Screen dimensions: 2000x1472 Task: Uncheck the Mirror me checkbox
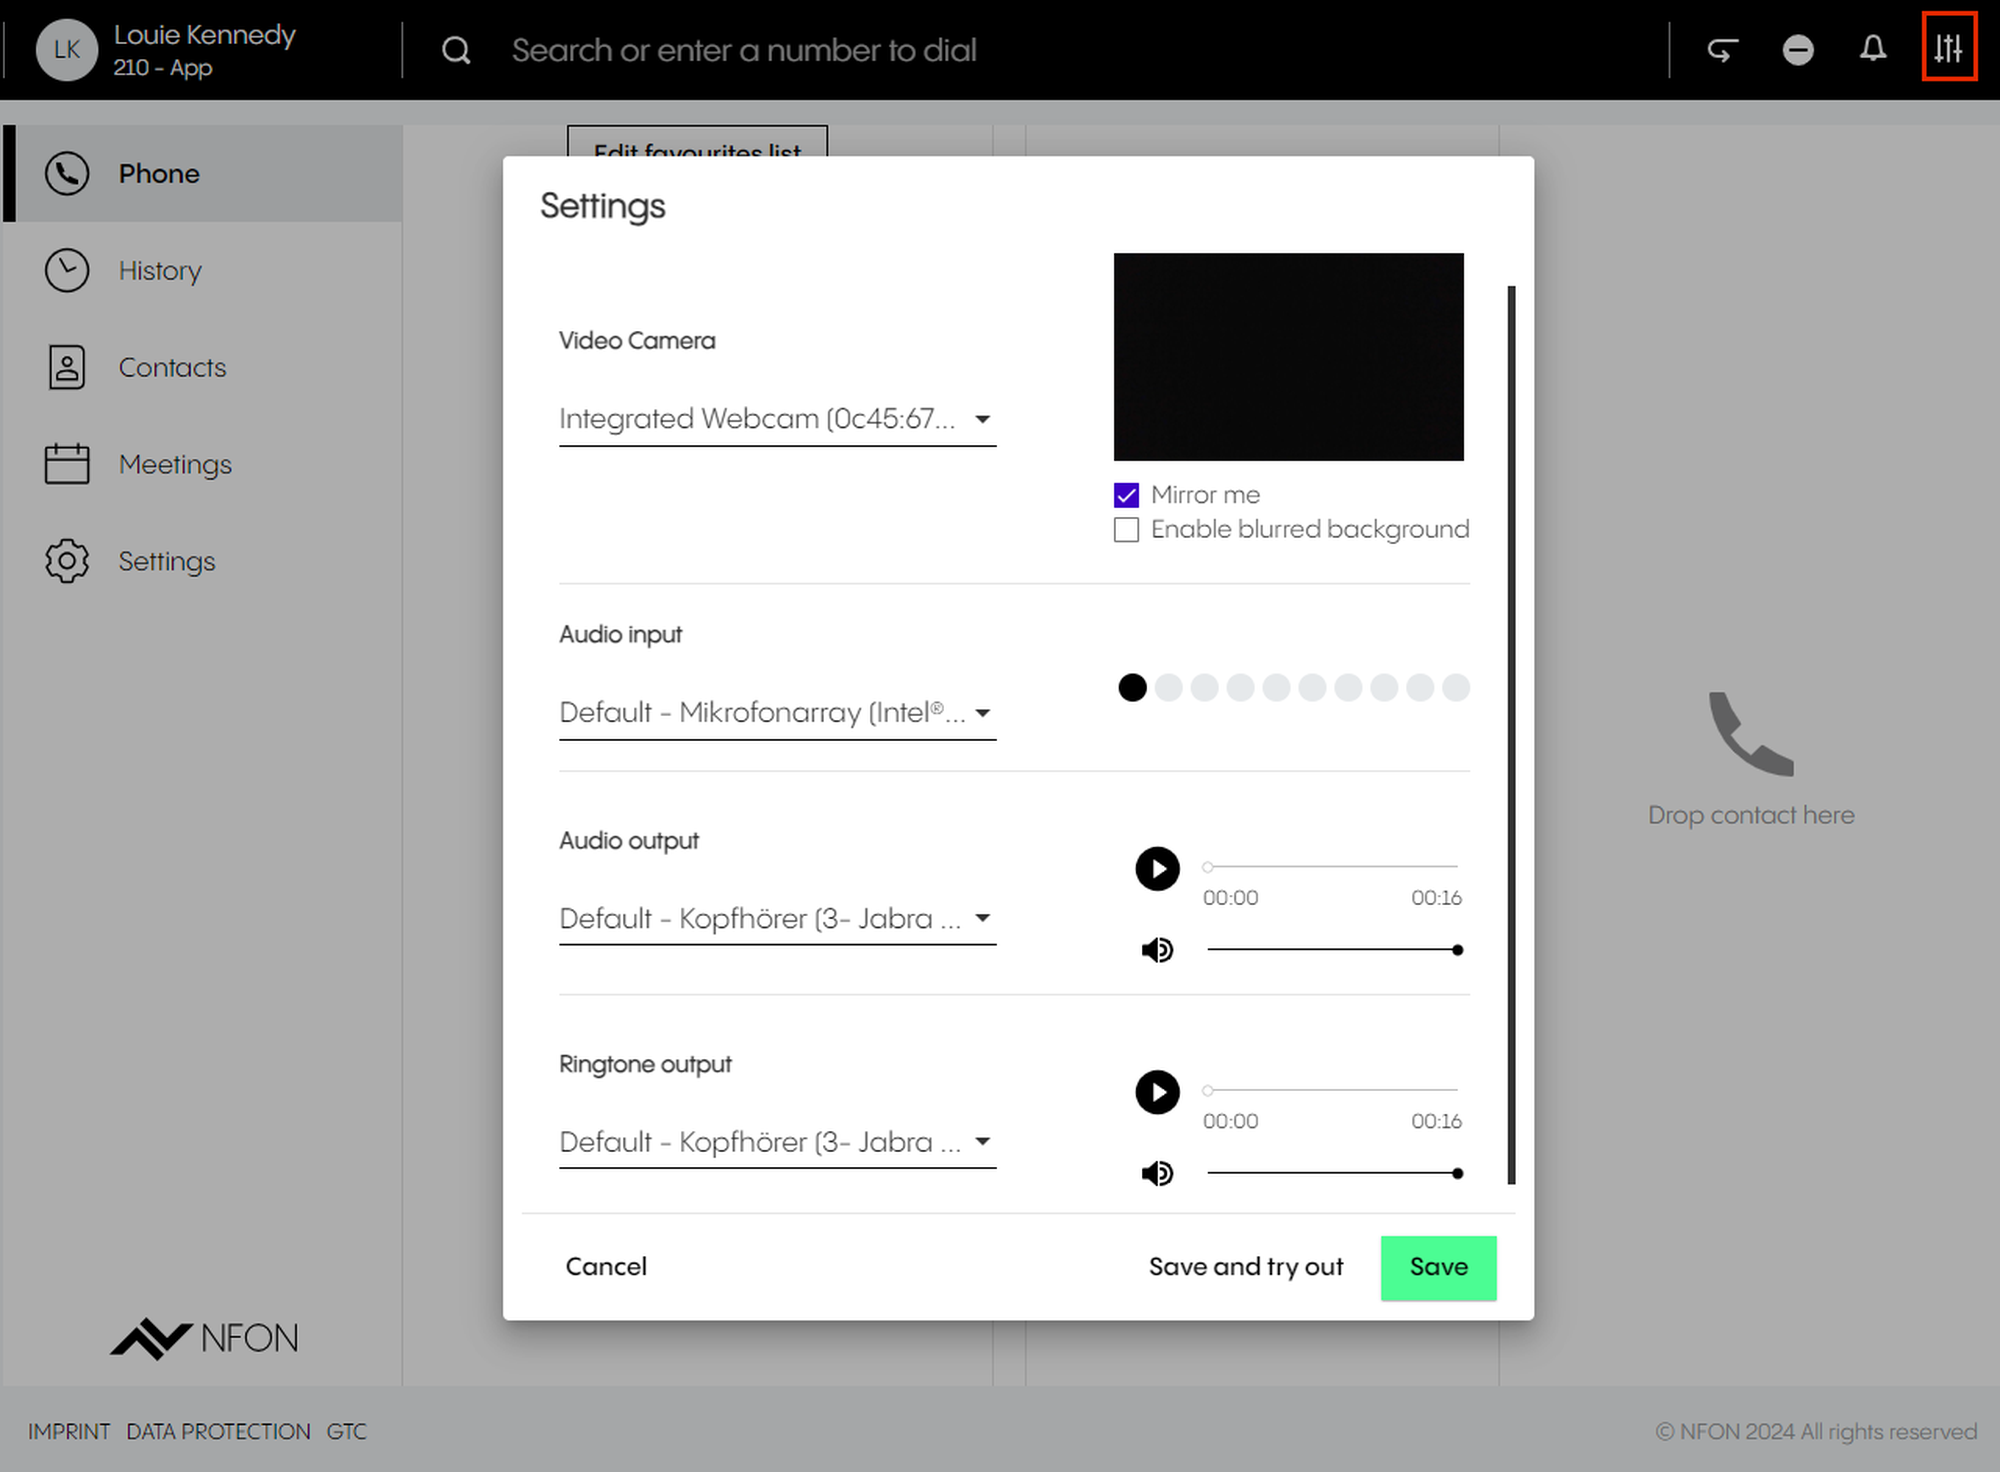(1127, 495)
